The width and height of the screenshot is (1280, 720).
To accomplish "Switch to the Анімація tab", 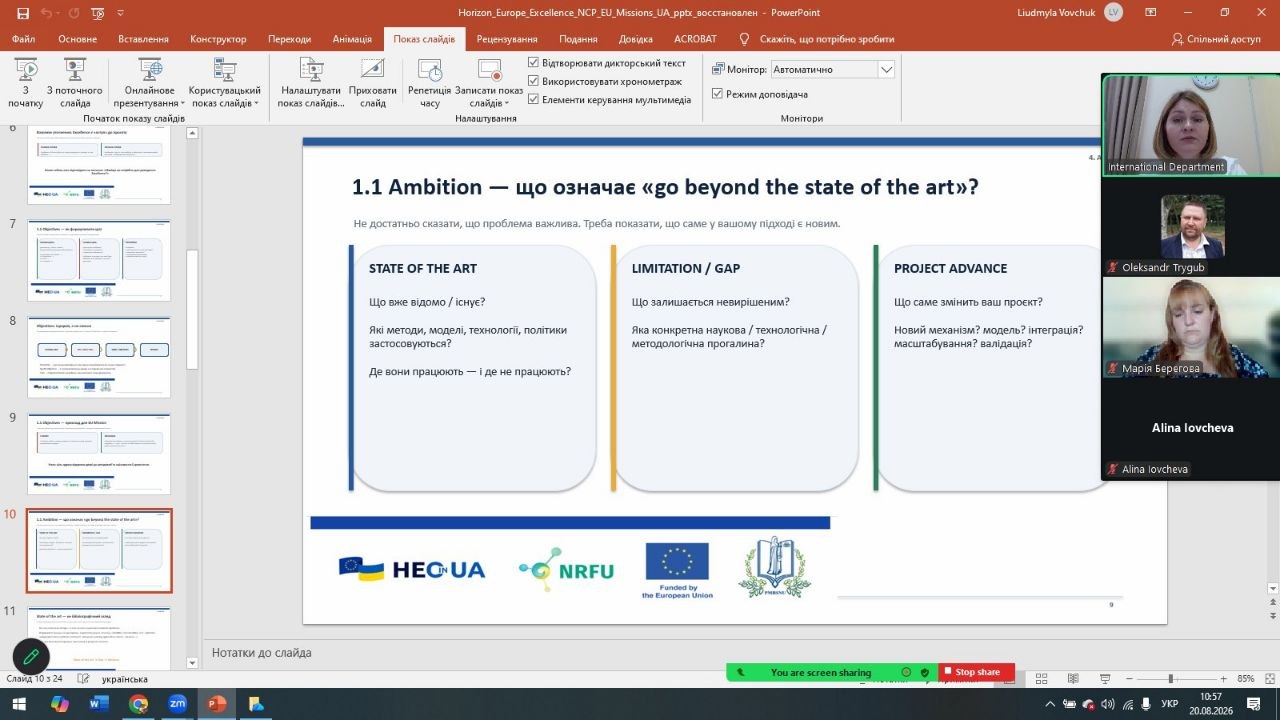I will click(352, 39).
